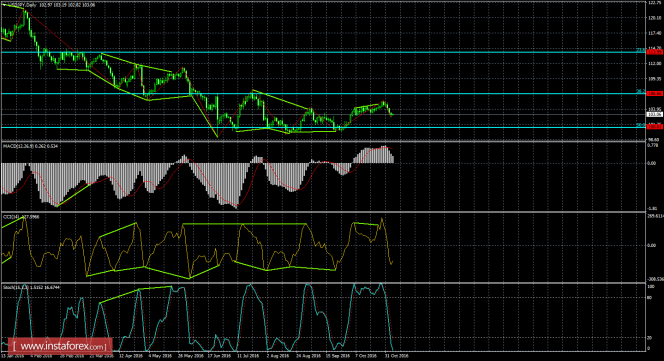Click the 80 level on Stochastic scale
This screenshot has height=361, width=664.
point(650,297)
